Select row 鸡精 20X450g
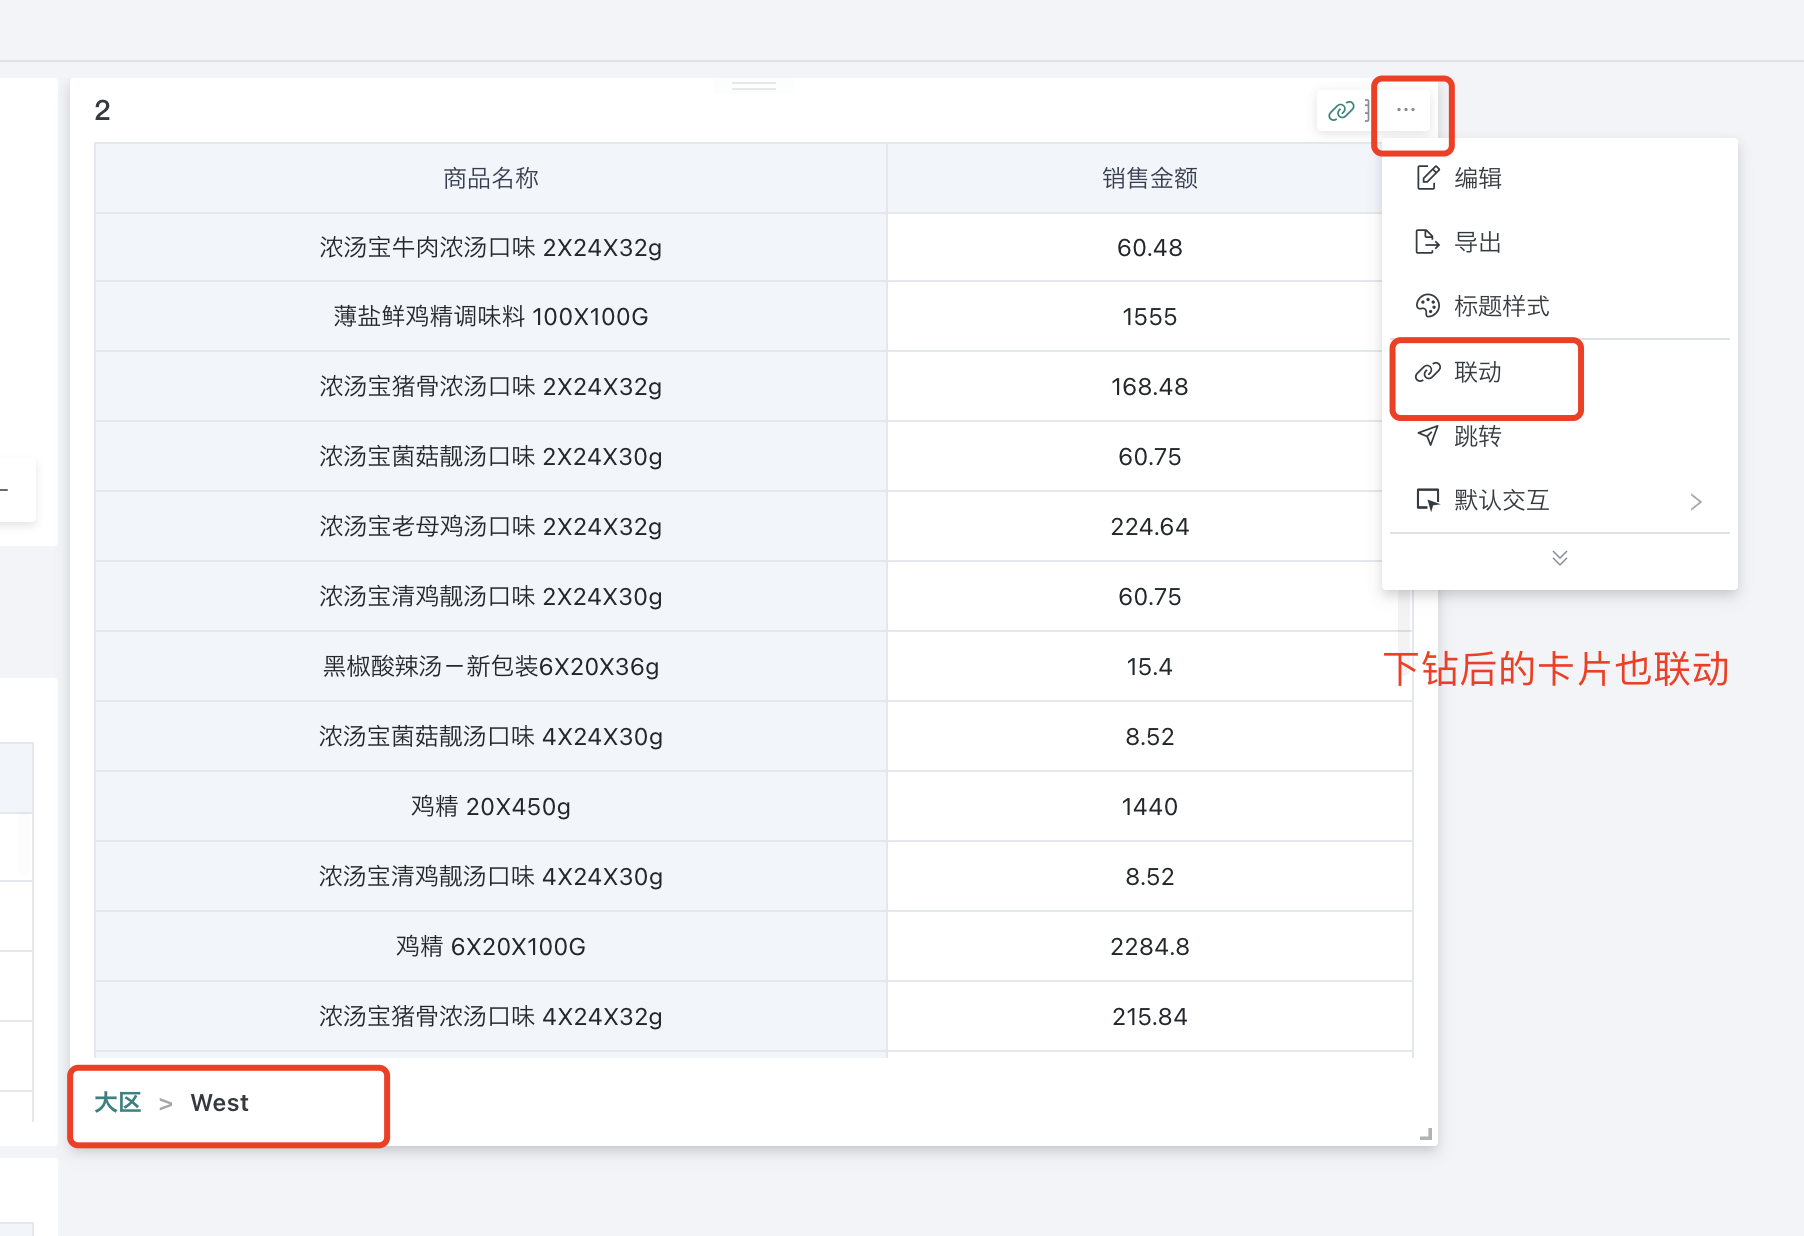Image resolution: width=1804 pixels, height=1236 pixels. [491, 807]
